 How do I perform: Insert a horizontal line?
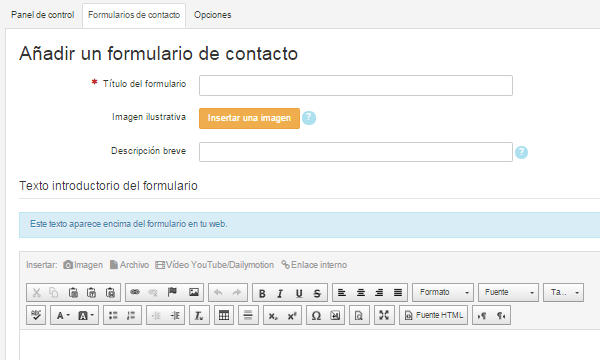coord(248,315)
